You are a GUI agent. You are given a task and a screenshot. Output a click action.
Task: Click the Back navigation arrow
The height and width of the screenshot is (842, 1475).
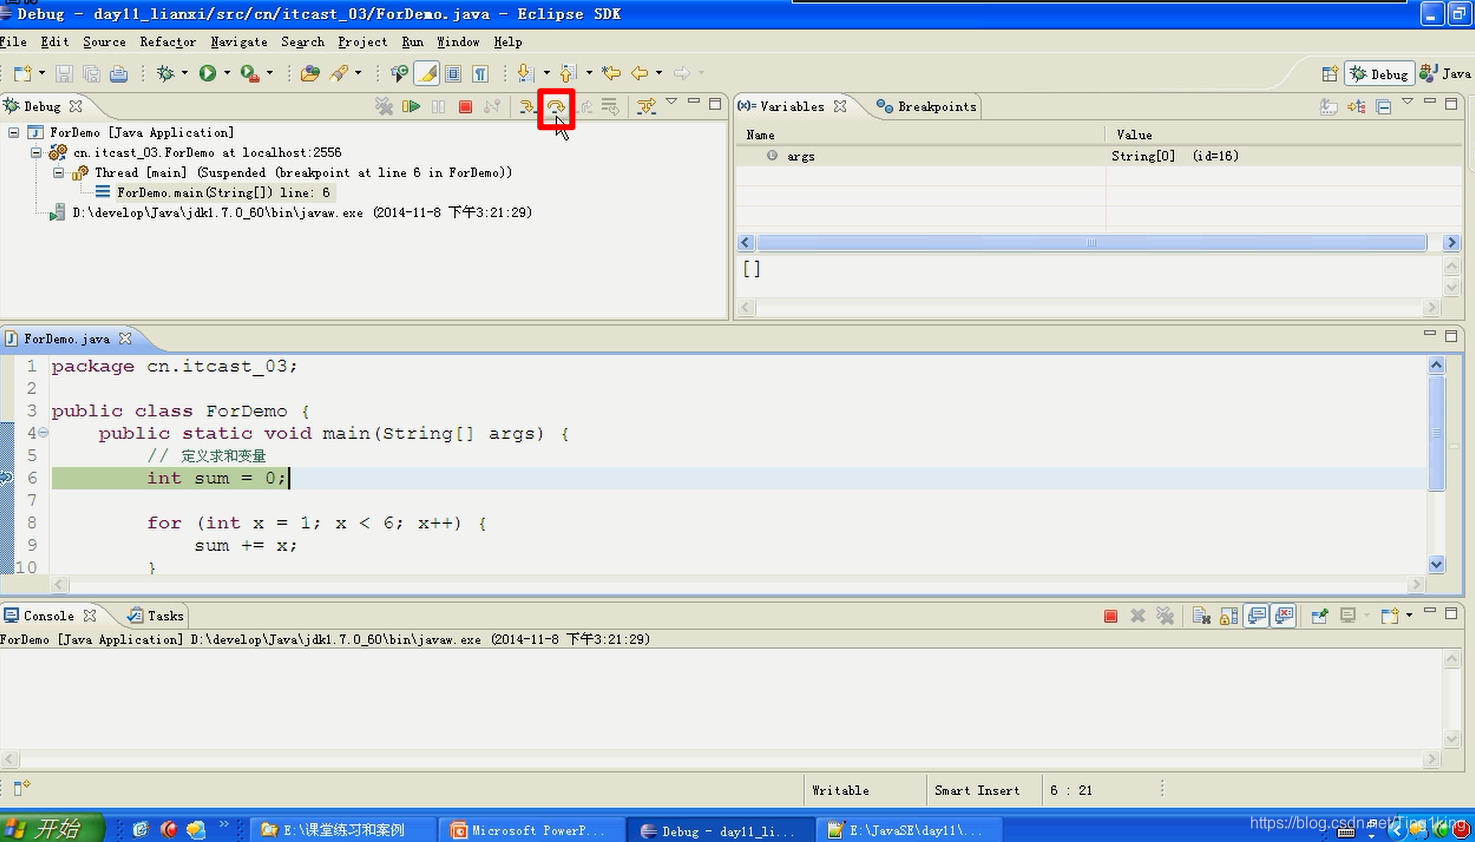pyautogui.click(x=640, y=73)
